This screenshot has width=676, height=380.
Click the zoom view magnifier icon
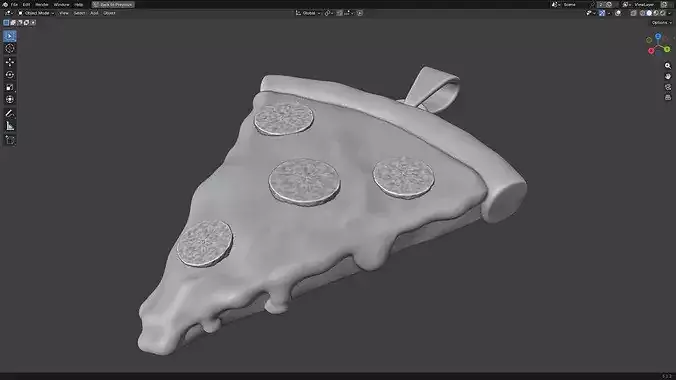(668, 66)
